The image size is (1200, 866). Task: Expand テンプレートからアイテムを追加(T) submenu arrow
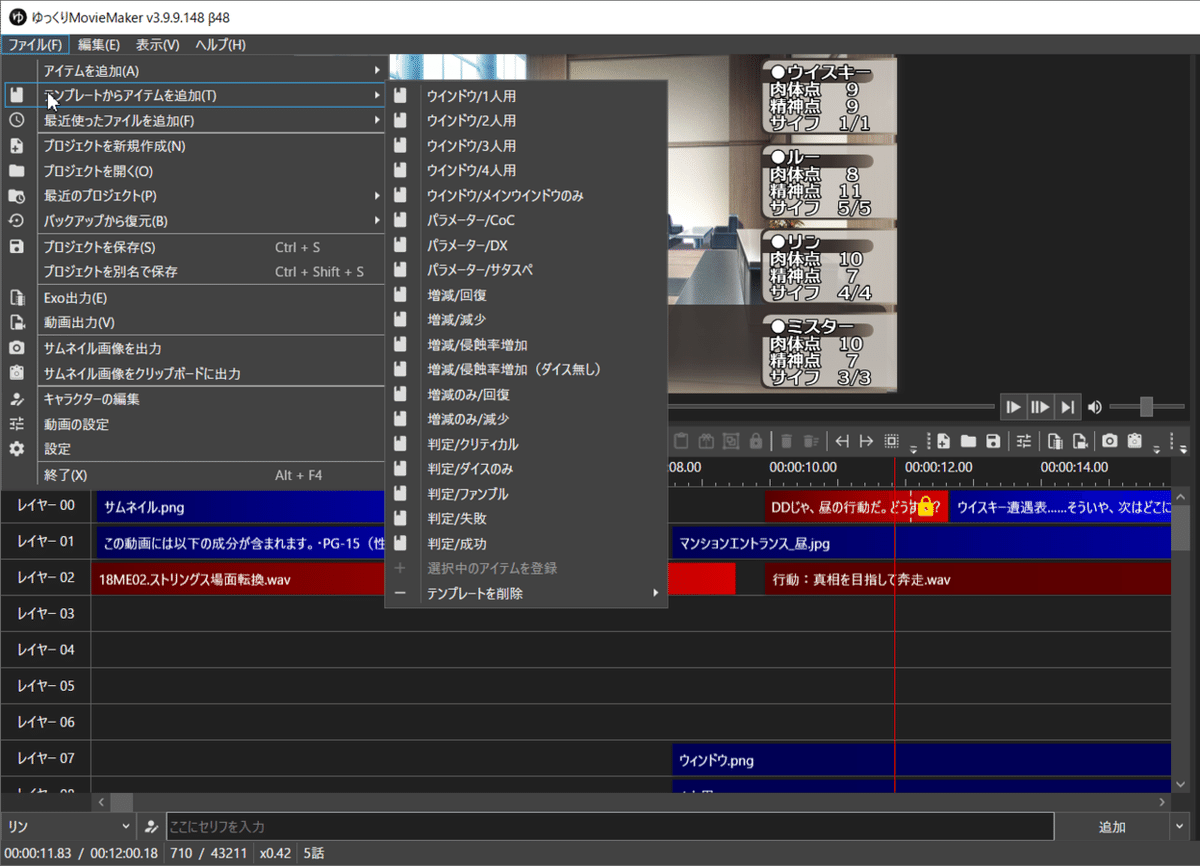click(377, 96)
